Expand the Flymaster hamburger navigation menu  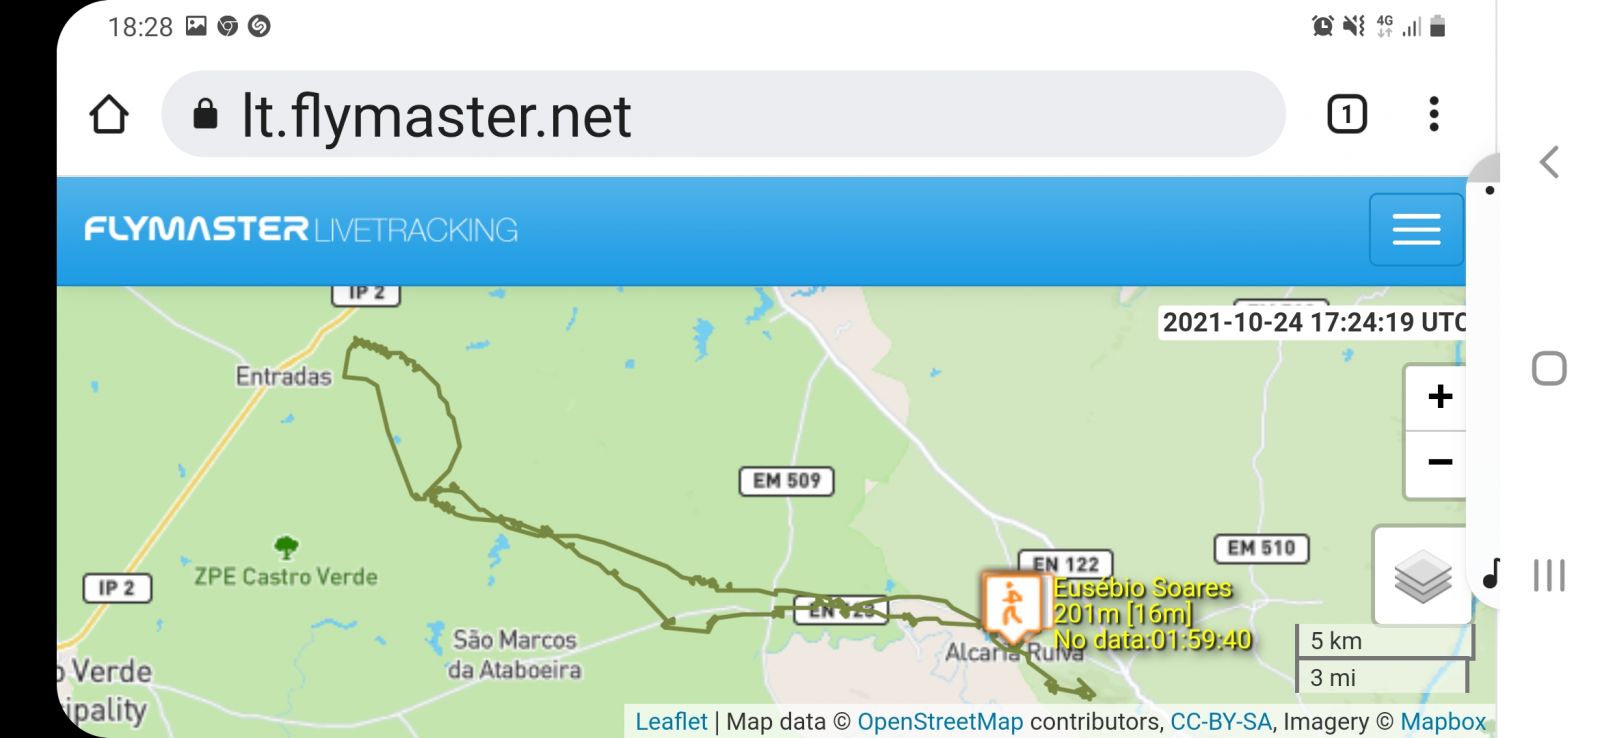(x=1416, y=229)
